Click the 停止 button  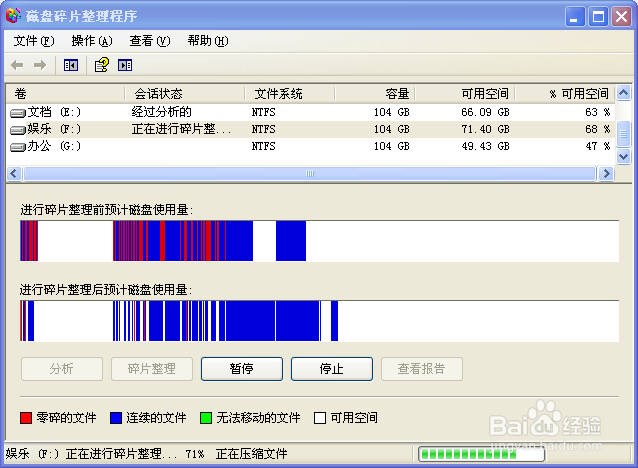coord(332,369)
